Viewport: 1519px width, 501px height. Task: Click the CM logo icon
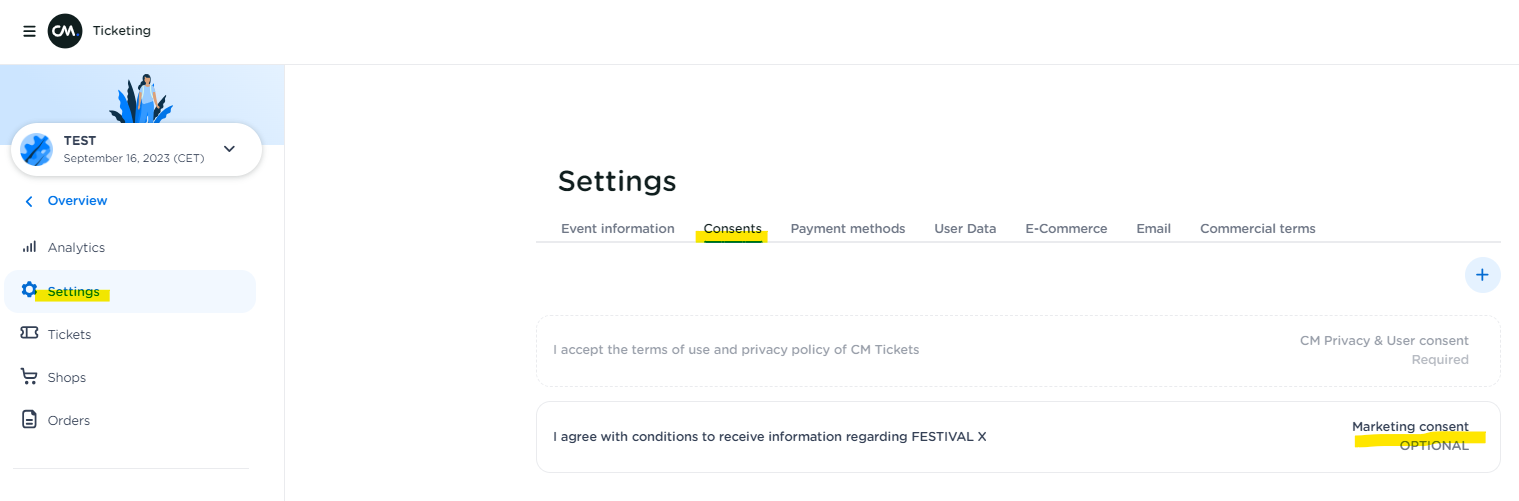pos(65,31)
